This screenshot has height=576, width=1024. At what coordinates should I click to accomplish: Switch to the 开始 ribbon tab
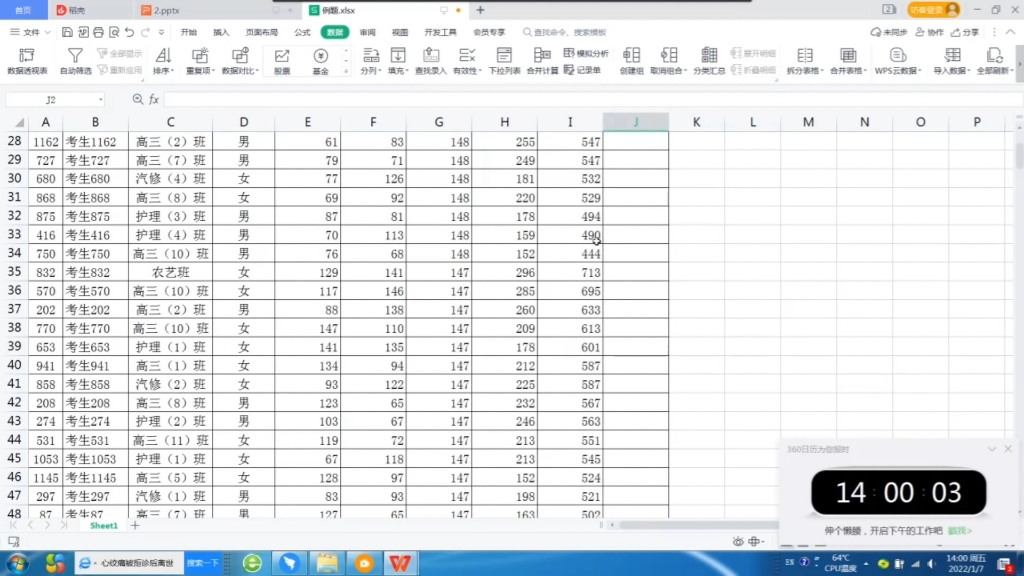click(x=190, y=31)
